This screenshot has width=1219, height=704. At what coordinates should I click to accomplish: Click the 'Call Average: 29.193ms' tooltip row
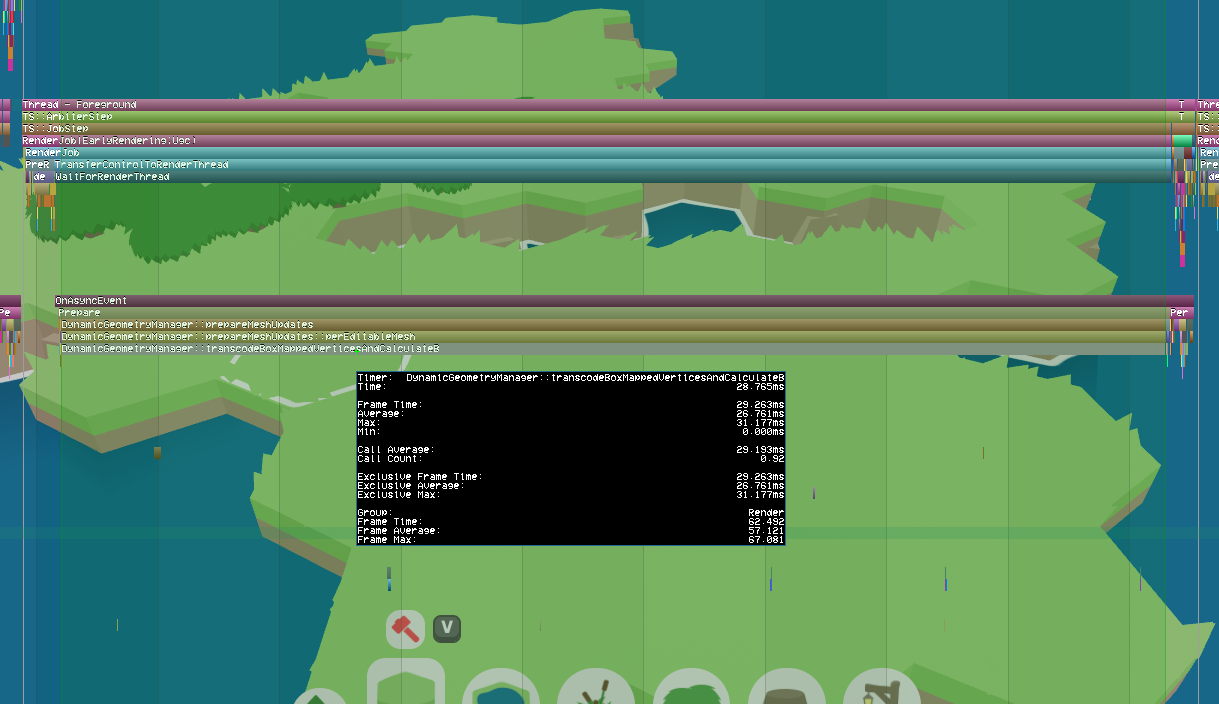(x=571, y=450)
